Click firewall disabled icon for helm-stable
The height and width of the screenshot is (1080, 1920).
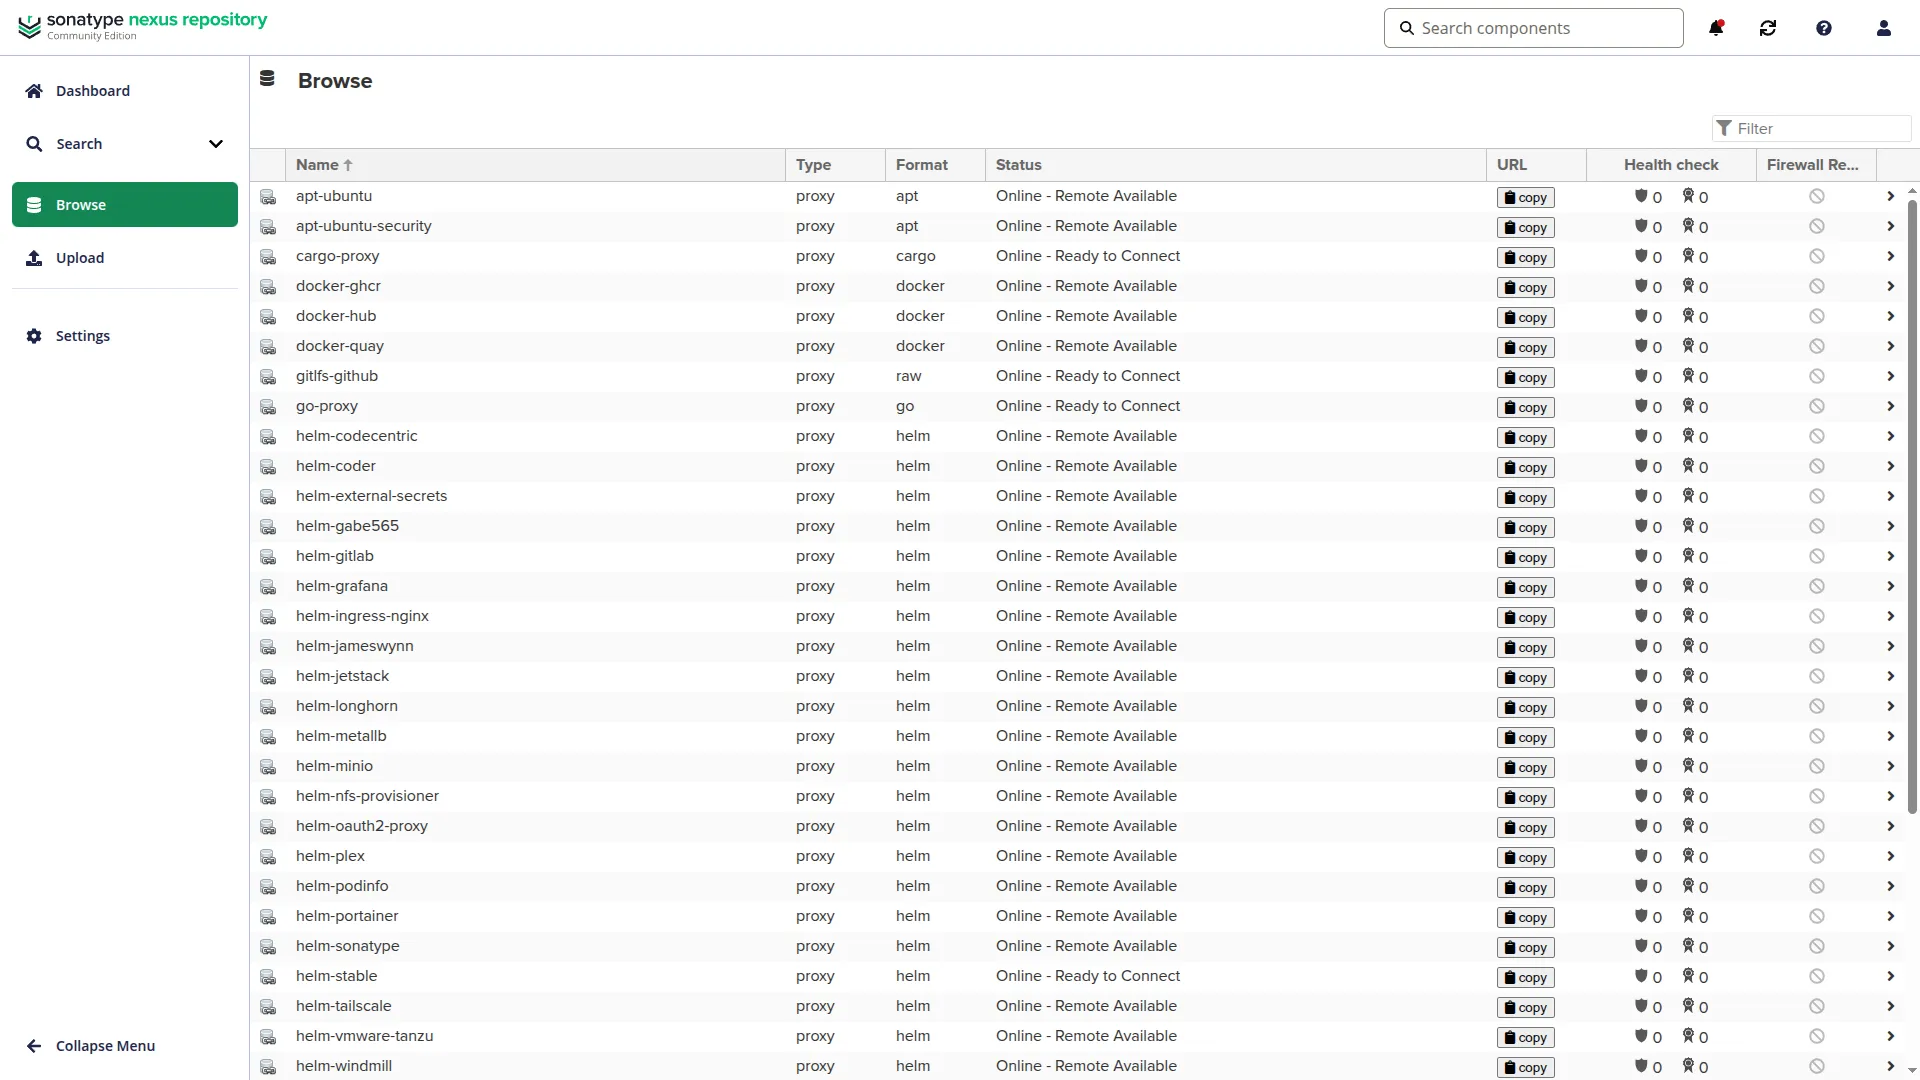click(1817, 976)
